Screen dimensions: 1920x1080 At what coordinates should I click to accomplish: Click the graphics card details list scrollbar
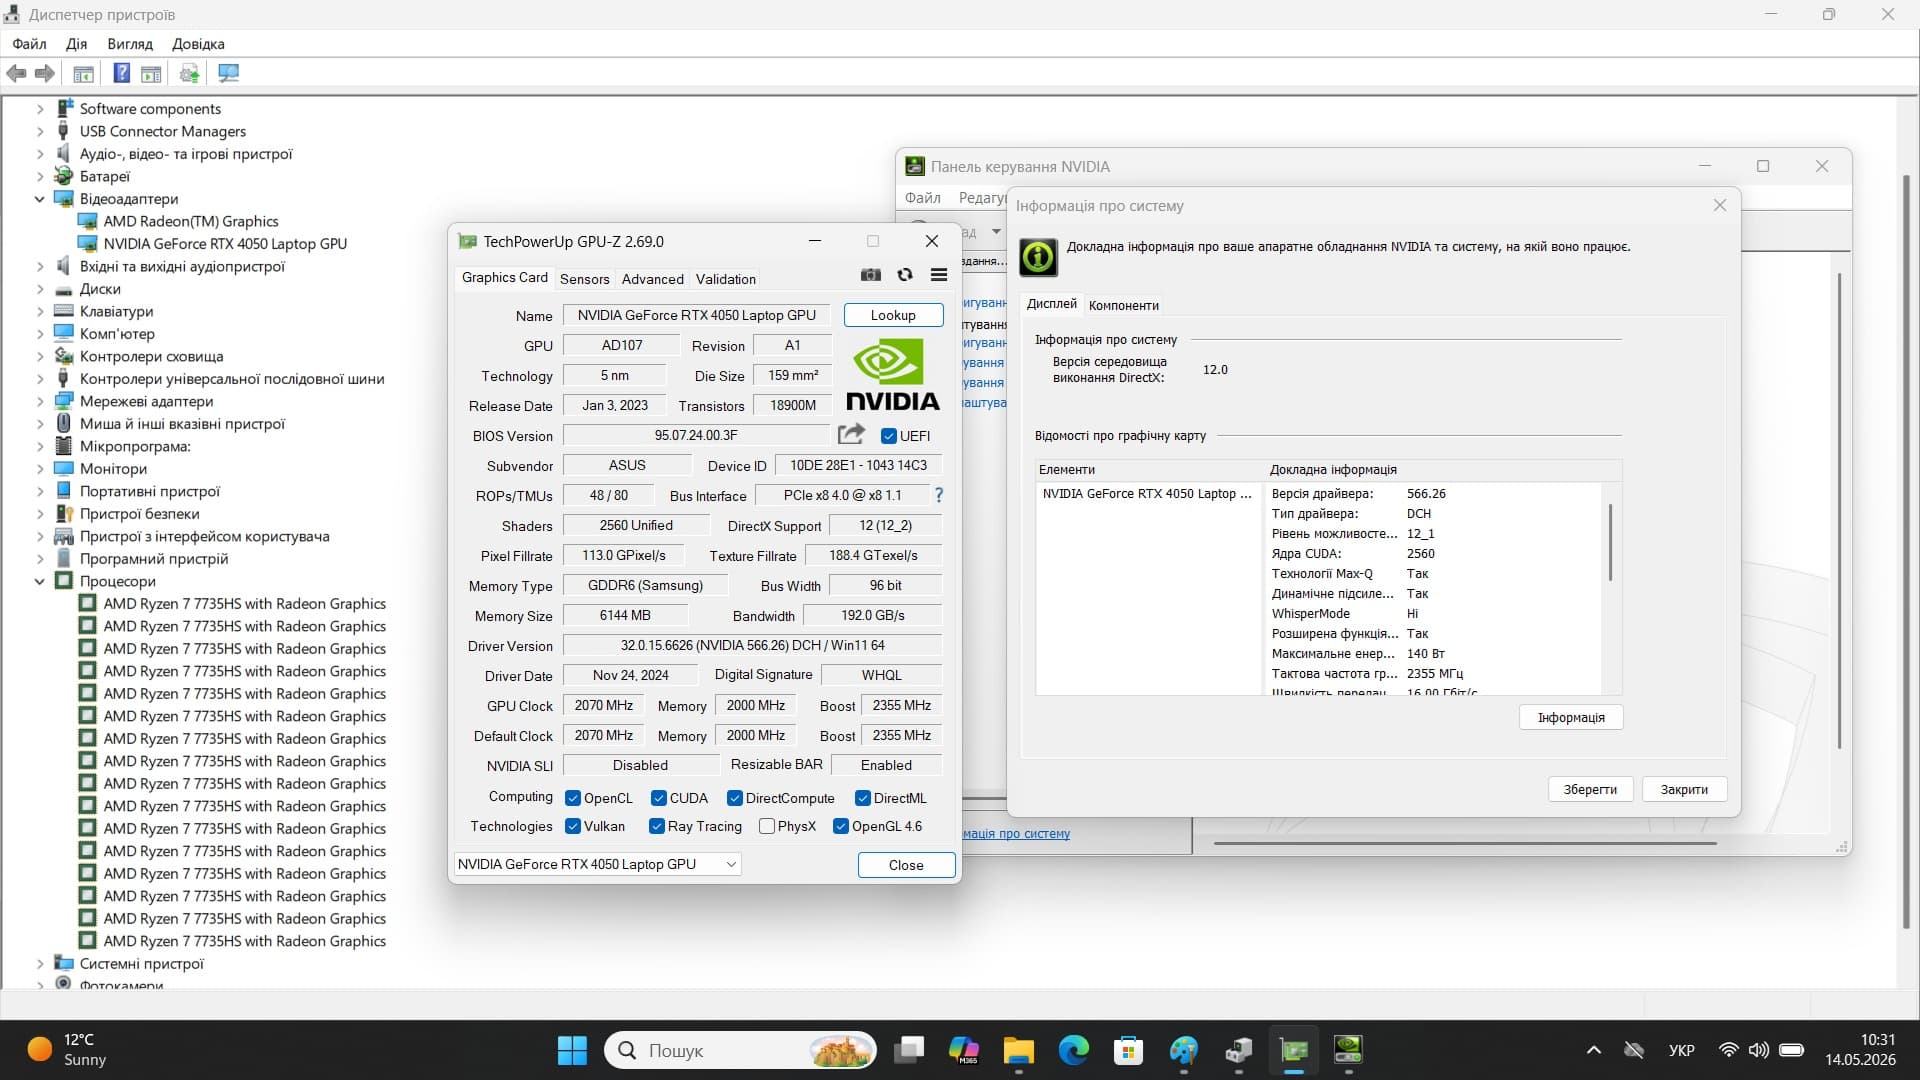click(1610, 543)
